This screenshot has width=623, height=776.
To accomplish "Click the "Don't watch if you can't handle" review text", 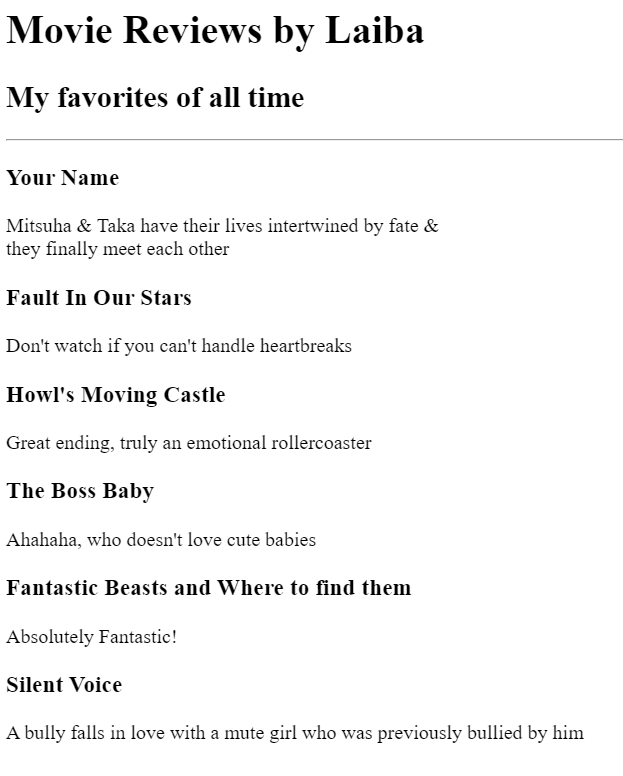I will click(130, 346).
